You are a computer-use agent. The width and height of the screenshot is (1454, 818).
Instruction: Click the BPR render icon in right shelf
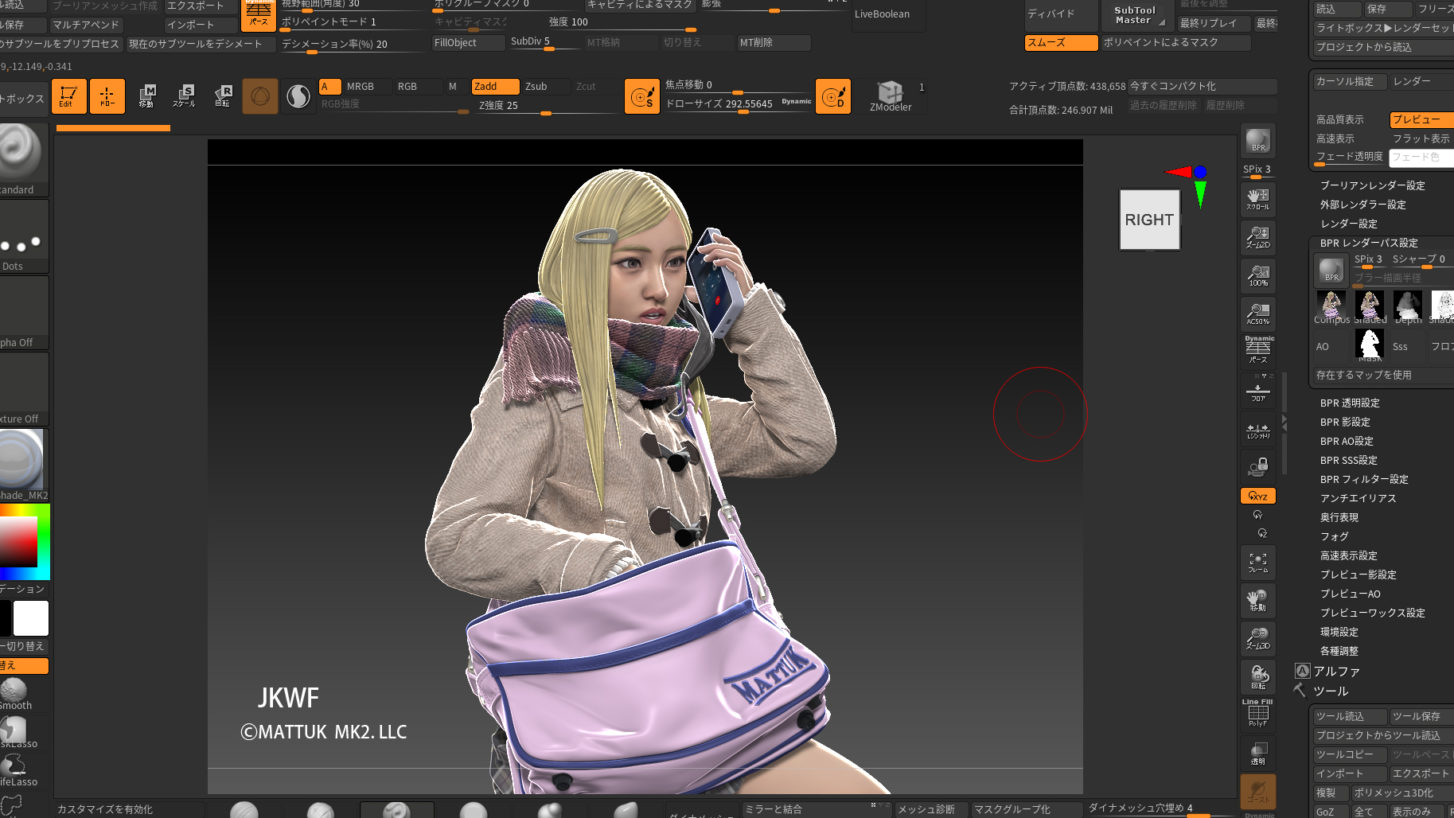click(x=1258, y=141)
